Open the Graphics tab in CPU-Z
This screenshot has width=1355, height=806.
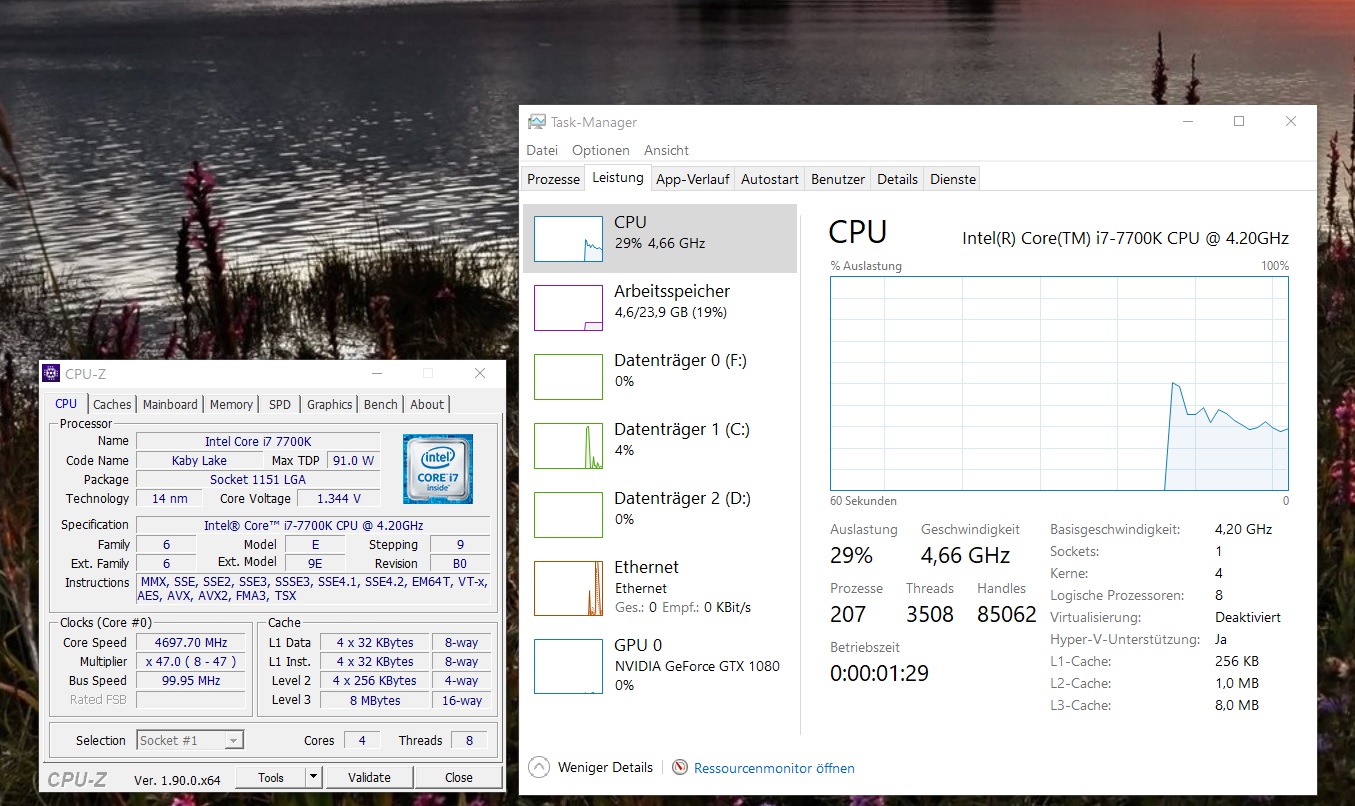coord(329,404)
